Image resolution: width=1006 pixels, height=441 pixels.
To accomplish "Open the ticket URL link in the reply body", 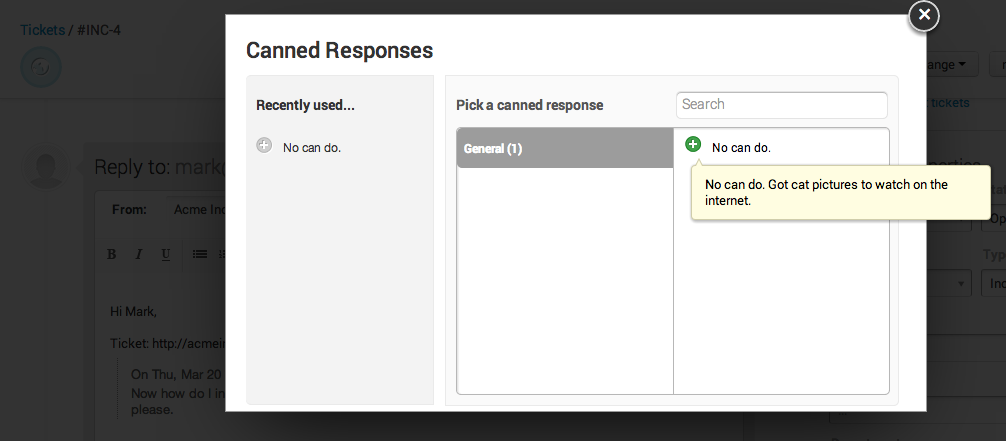I will (188, 343).
